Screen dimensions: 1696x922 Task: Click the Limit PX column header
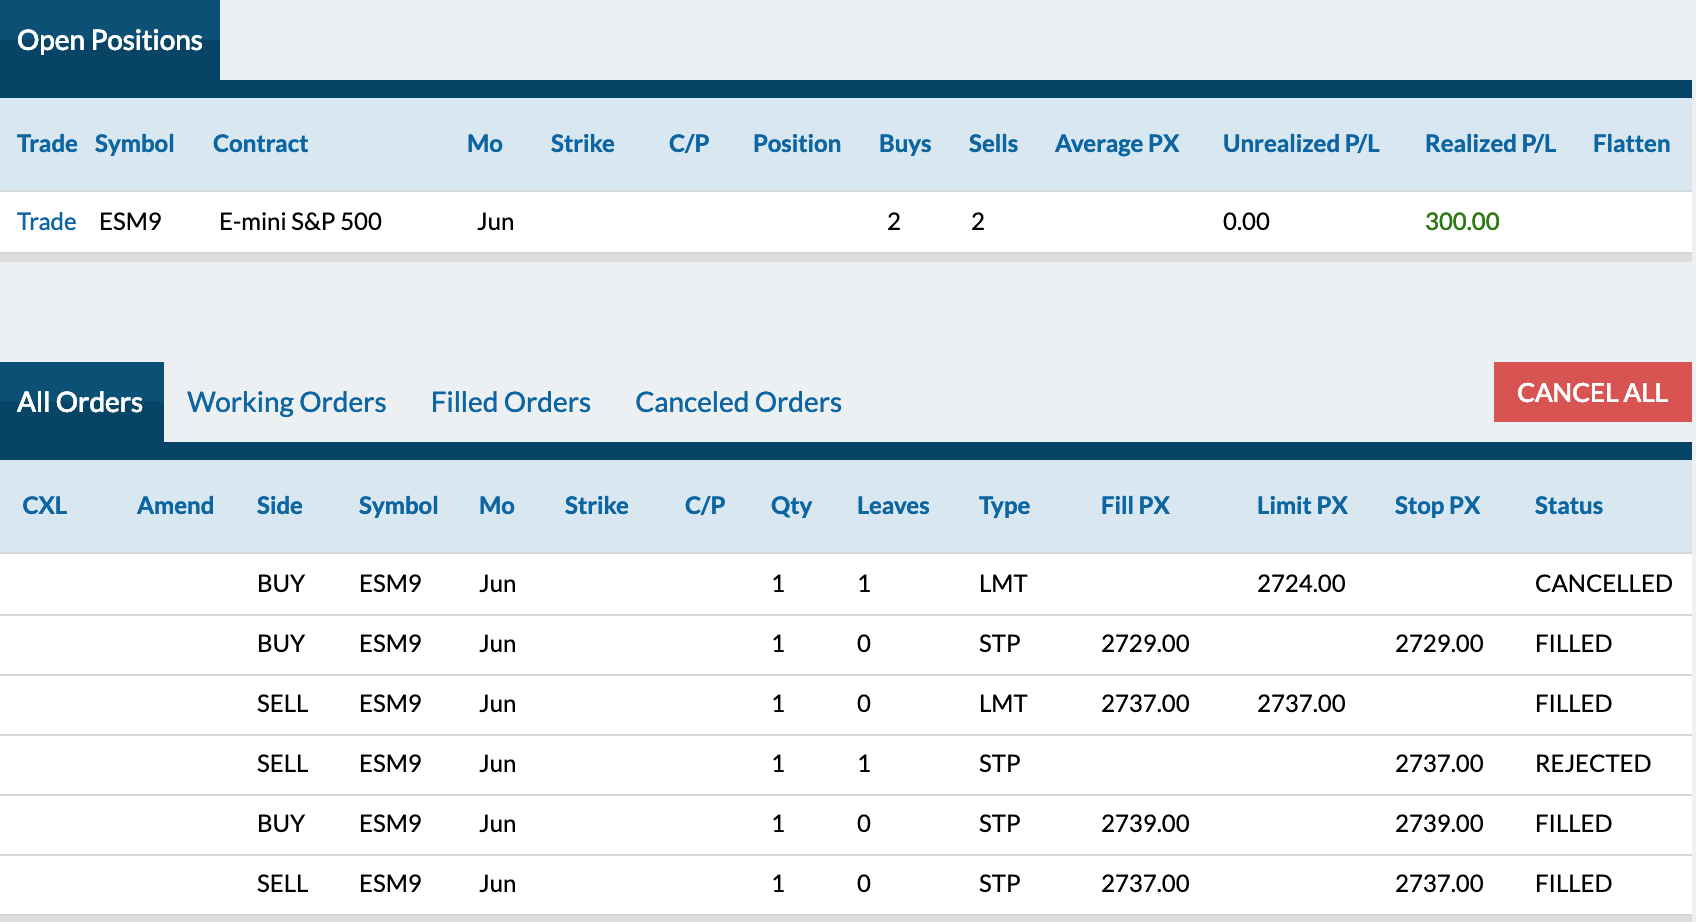pos(1302,505)
